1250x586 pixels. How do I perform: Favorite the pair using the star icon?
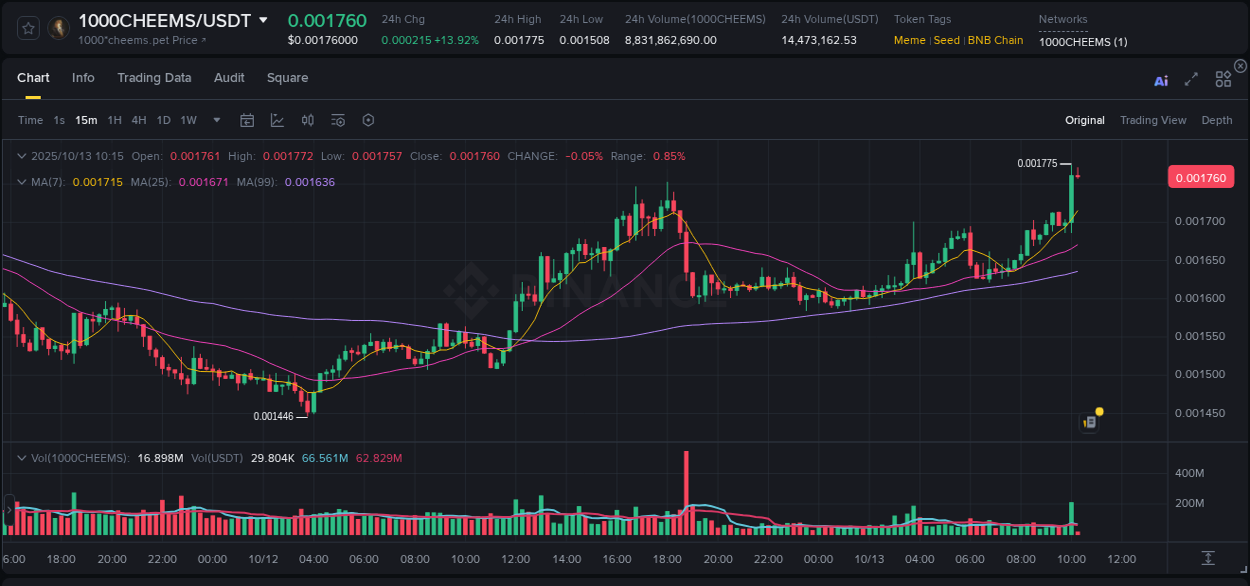(28, 29)
